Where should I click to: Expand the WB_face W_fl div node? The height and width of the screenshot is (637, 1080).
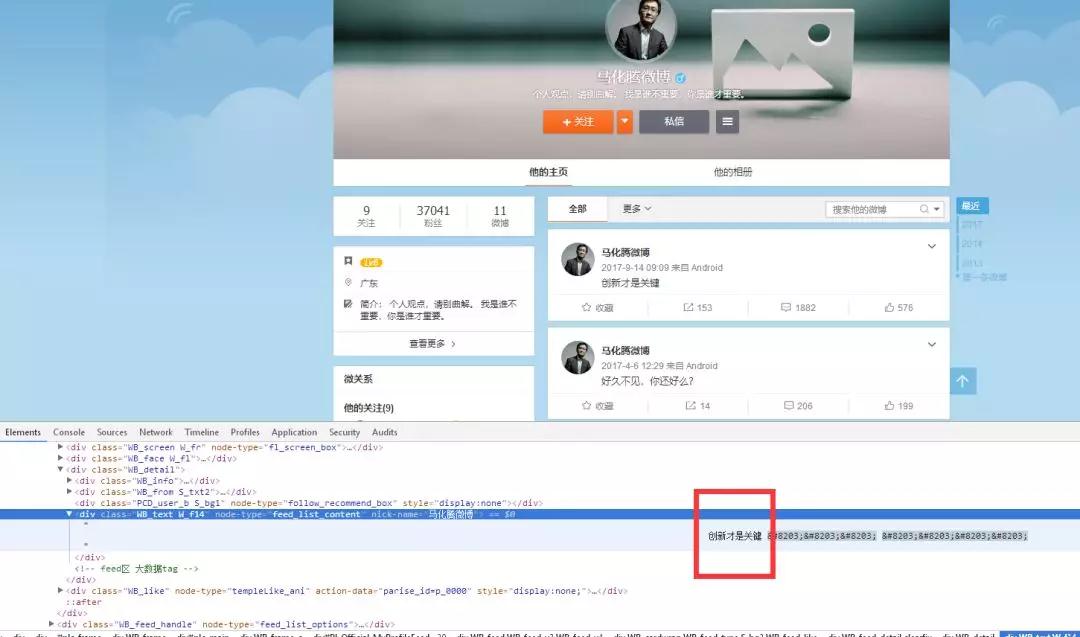point(61,458)
